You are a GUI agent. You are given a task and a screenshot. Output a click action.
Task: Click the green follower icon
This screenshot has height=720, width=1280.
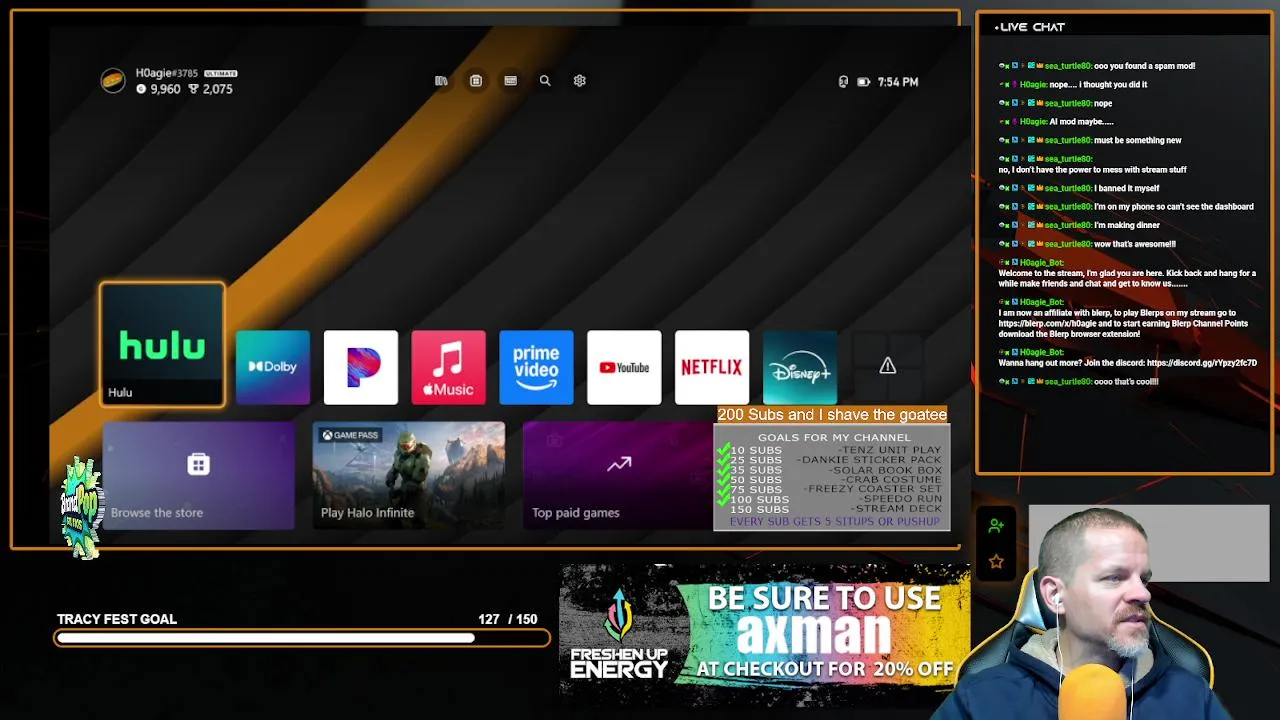pyautogui.click(x=996, y=526)
